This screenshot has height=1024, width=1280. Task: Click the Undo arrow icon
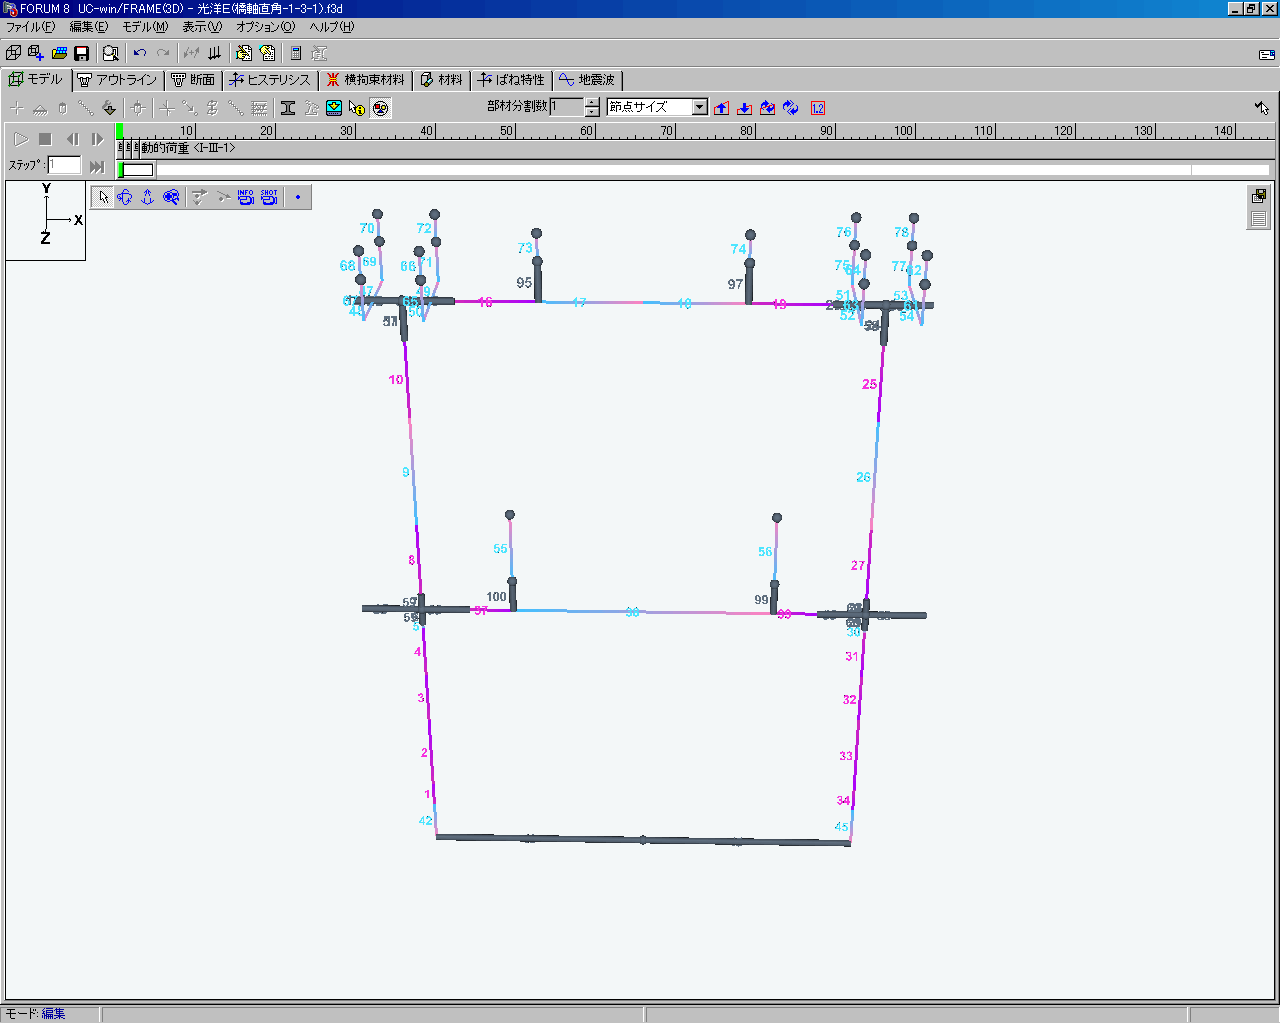[140, 53]
